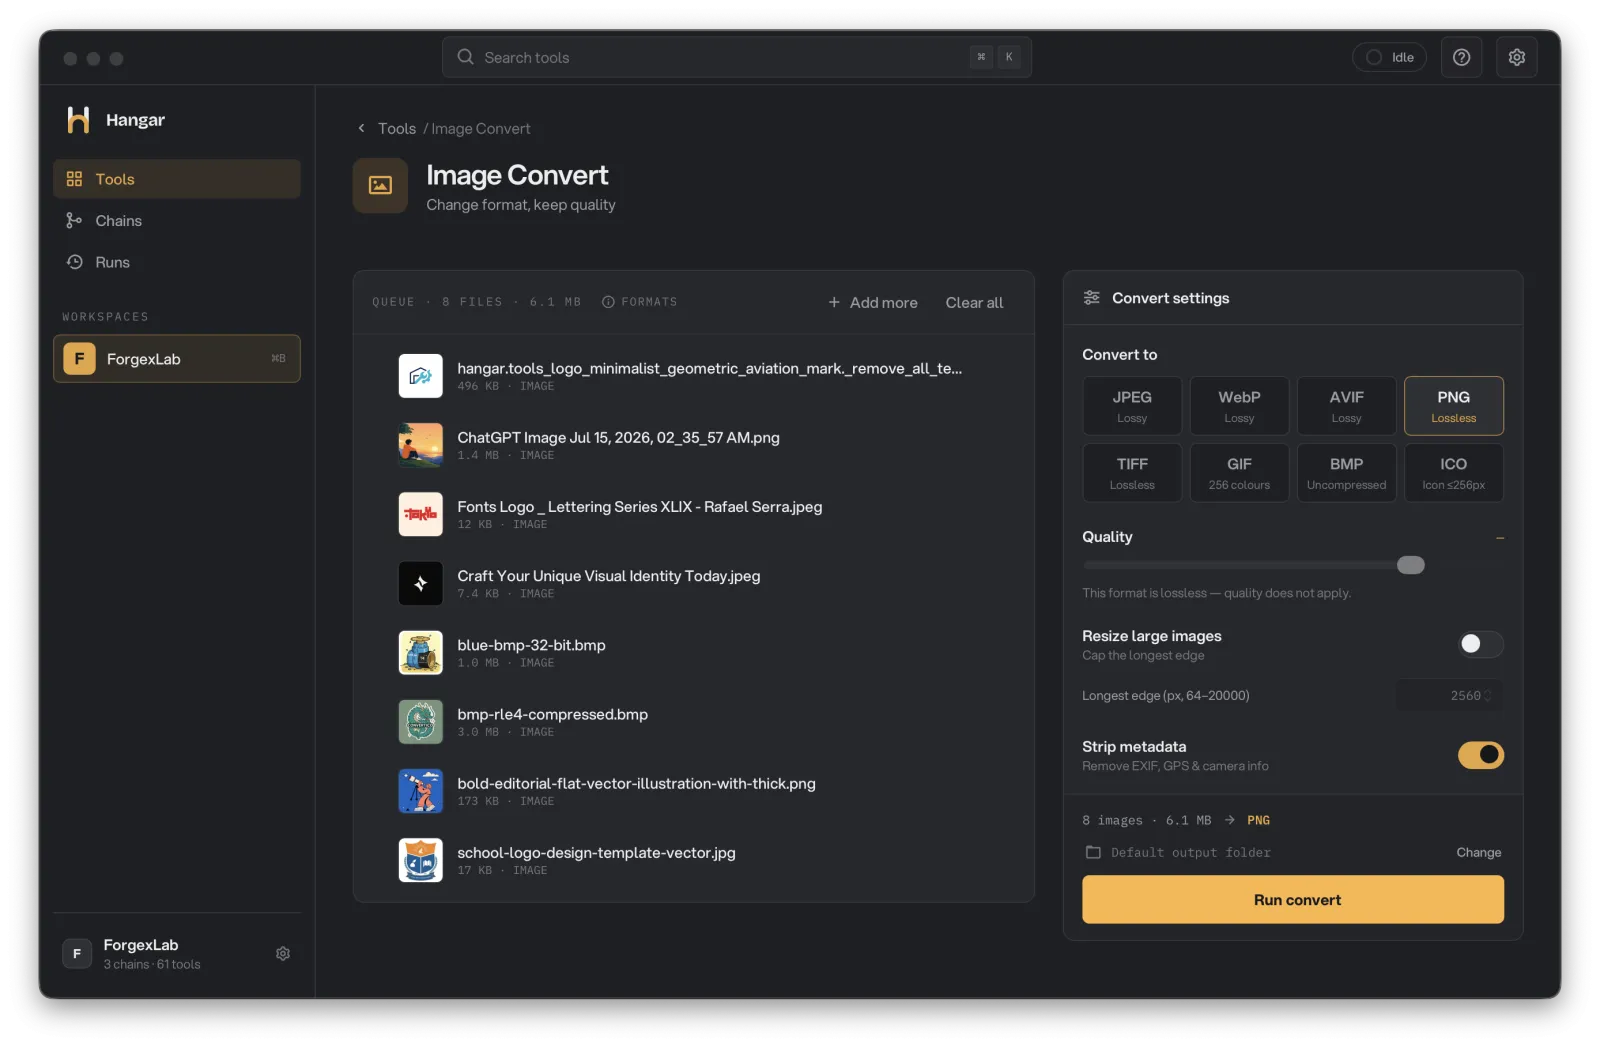Adjust the Quality slider handle
1600x1047 pixels.
1410,565
